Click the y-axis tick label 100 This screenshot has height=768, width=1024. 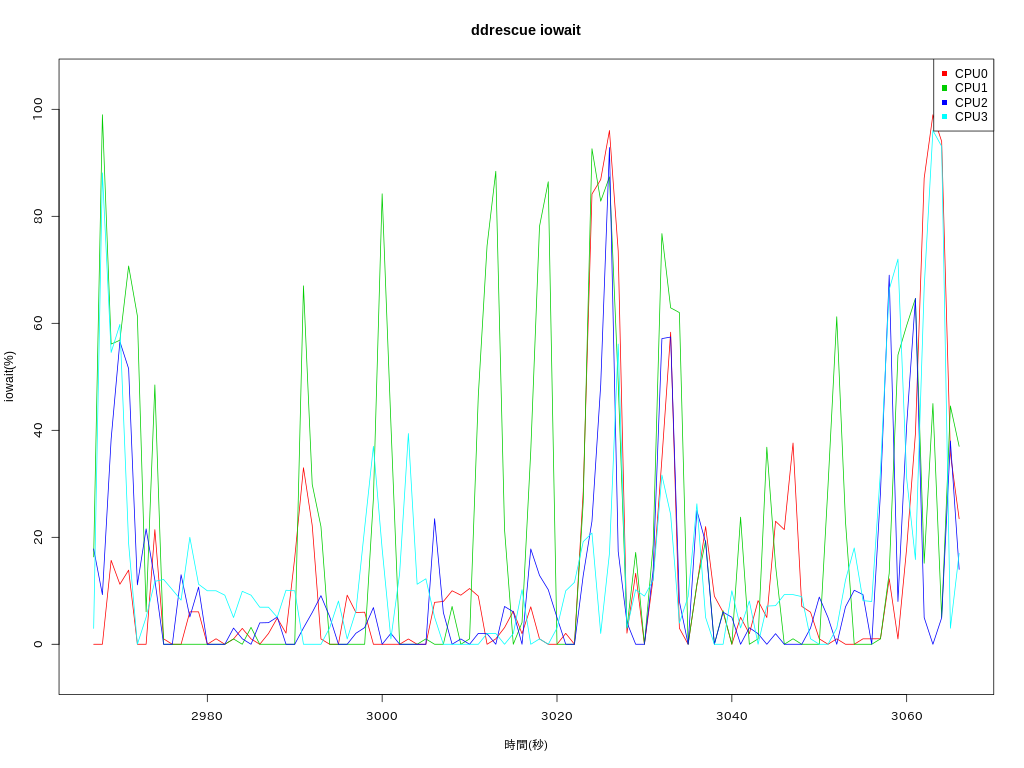[x=38, y=109]
